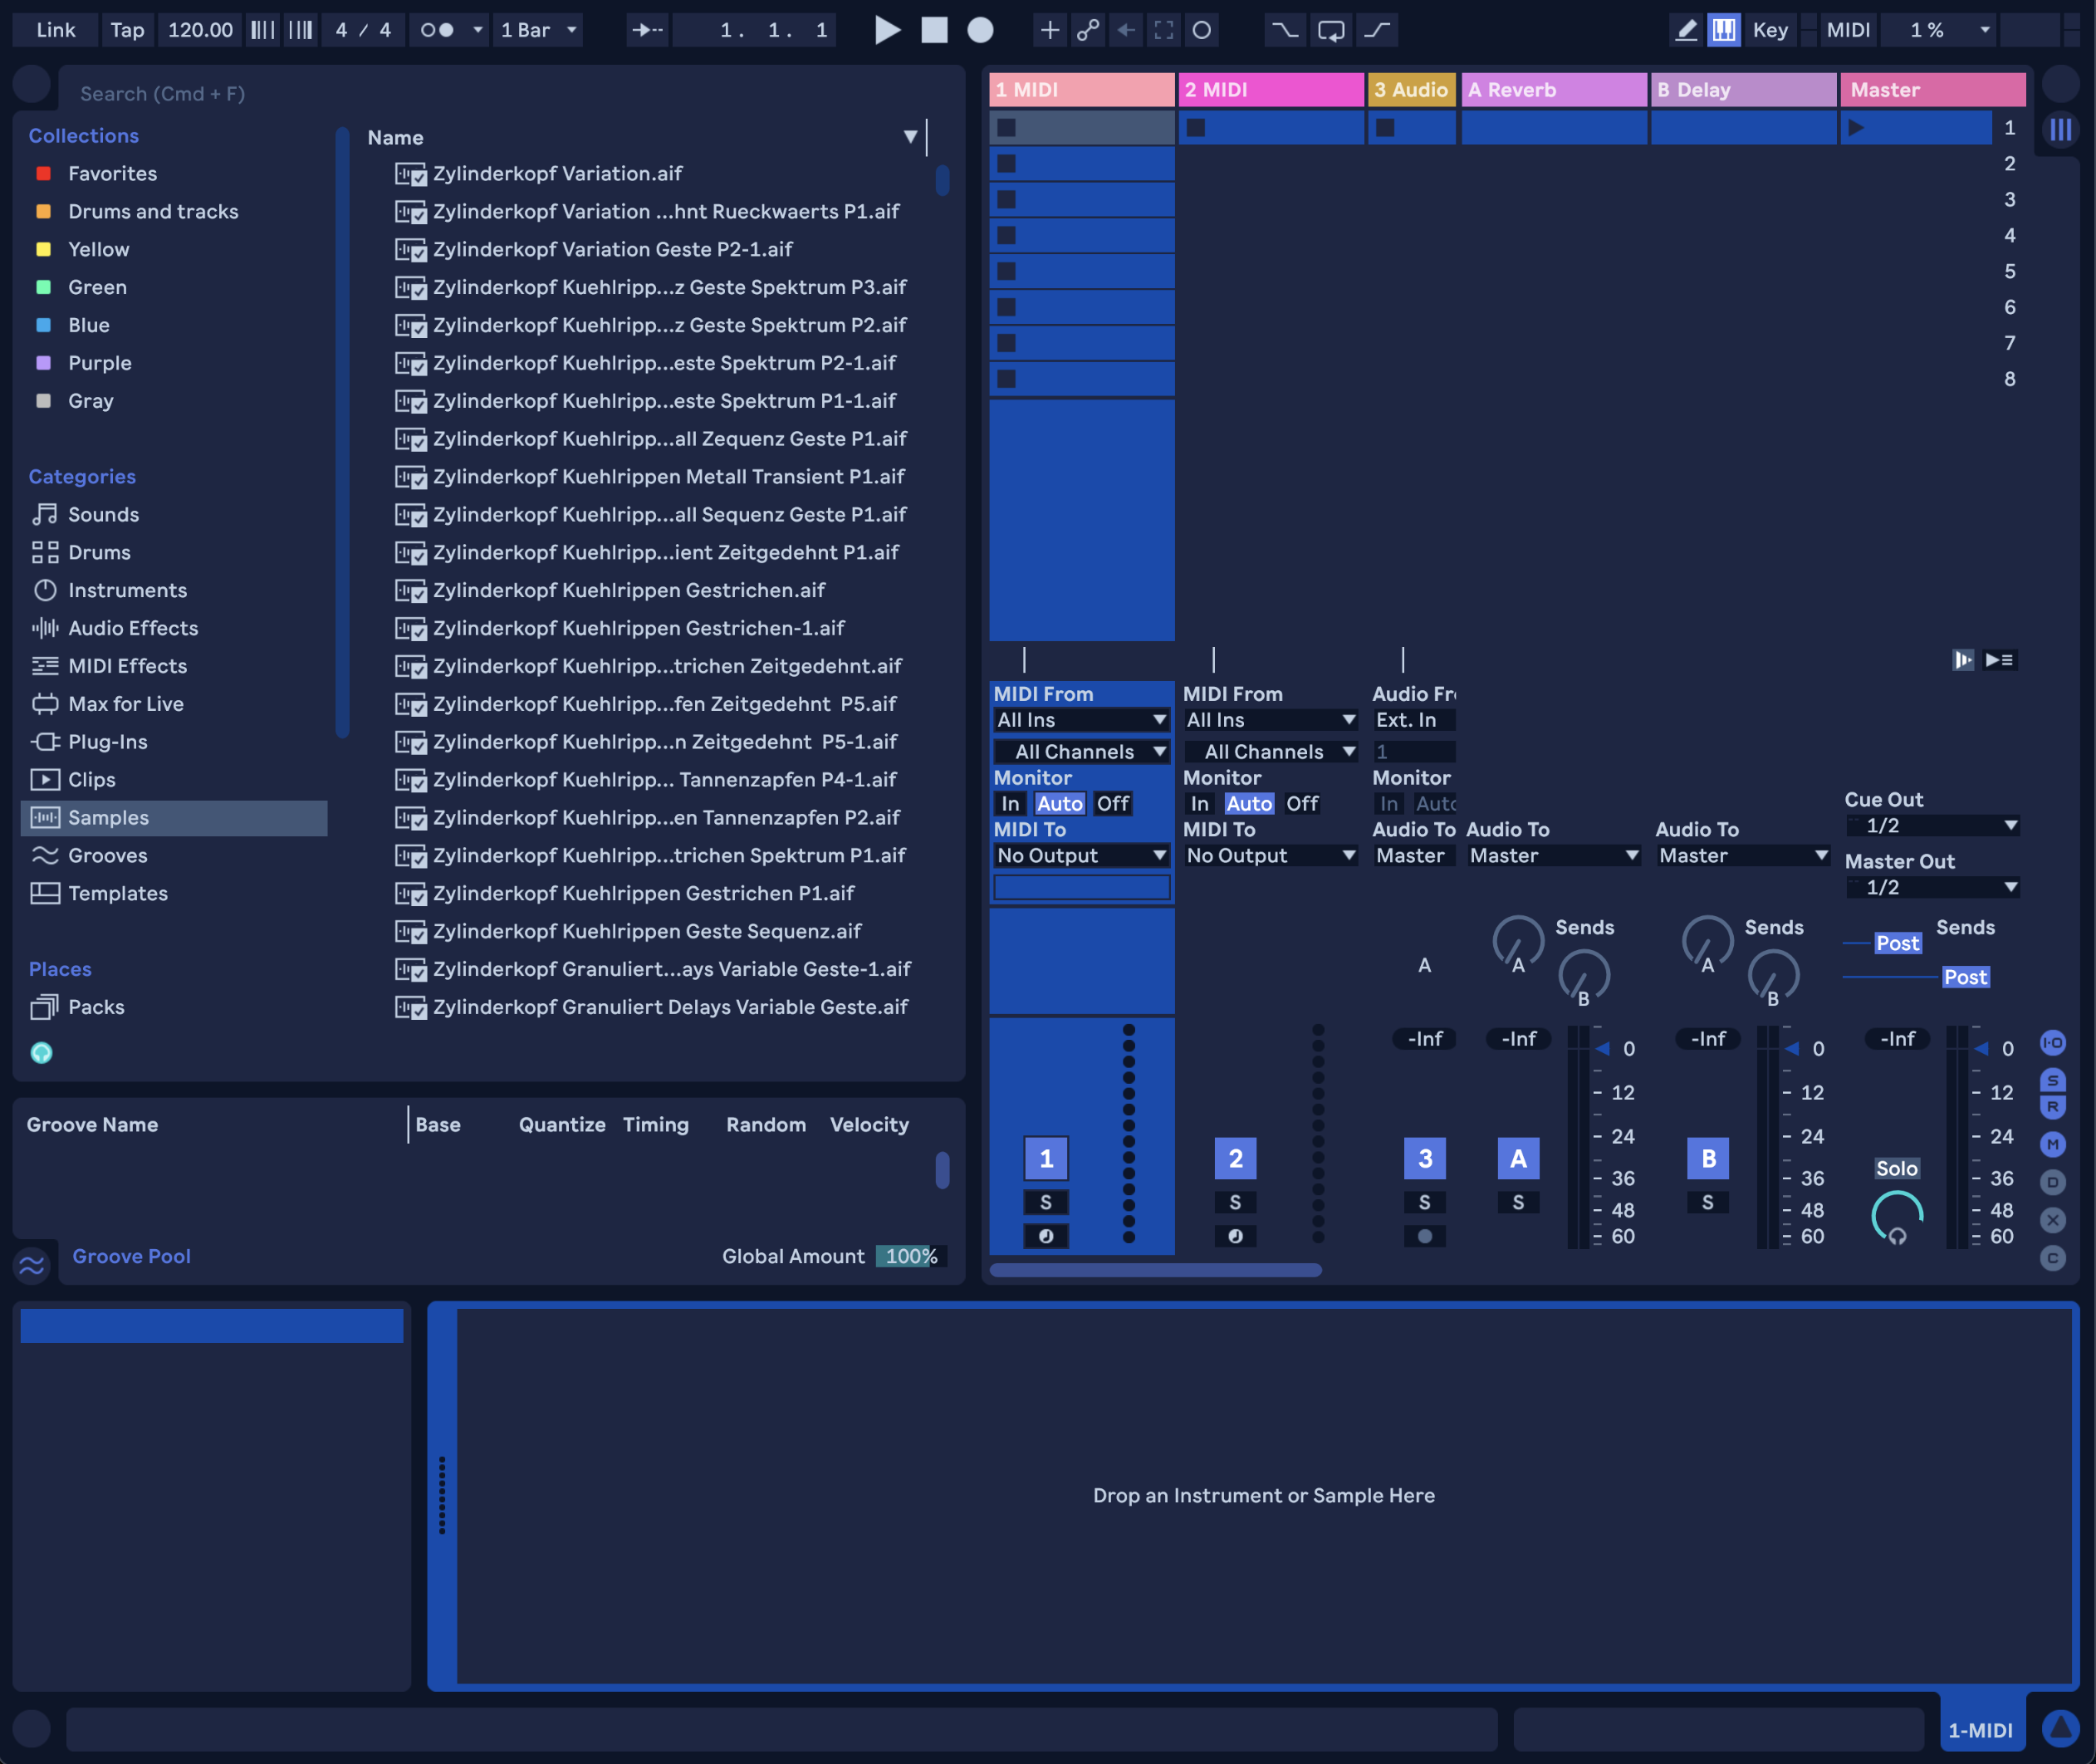Toggle Draw Mode pencil icon

(1686, 30)
